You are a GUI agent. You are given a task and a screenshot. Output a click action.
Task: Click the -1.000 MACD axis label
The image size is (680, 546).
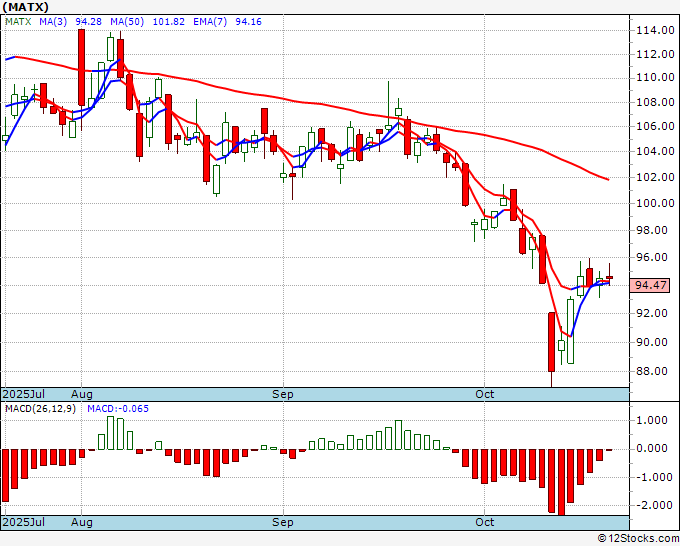point(653,477)
